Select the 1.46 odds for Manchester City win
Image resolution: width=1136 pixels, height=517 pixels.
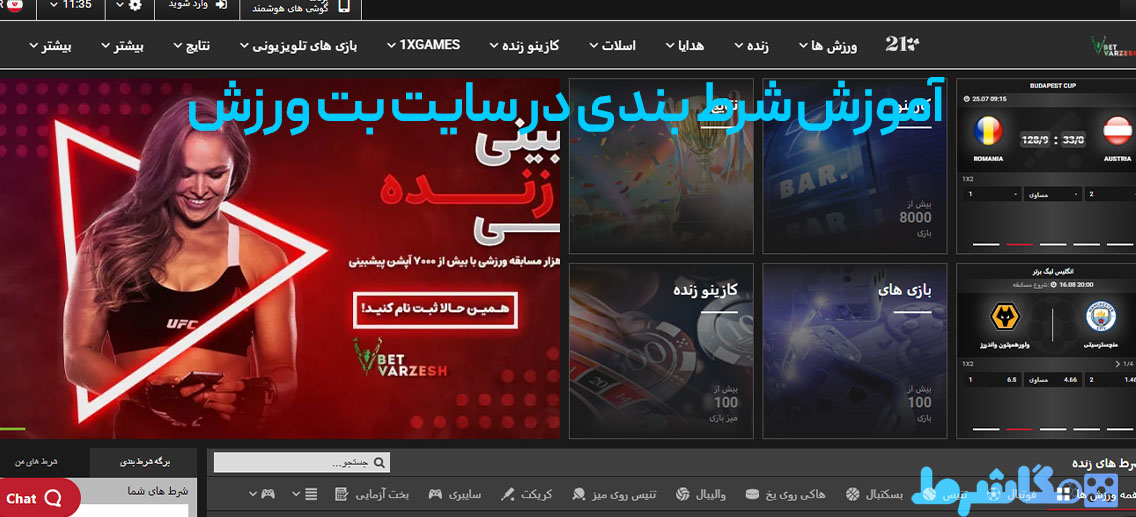[1111, 379]
